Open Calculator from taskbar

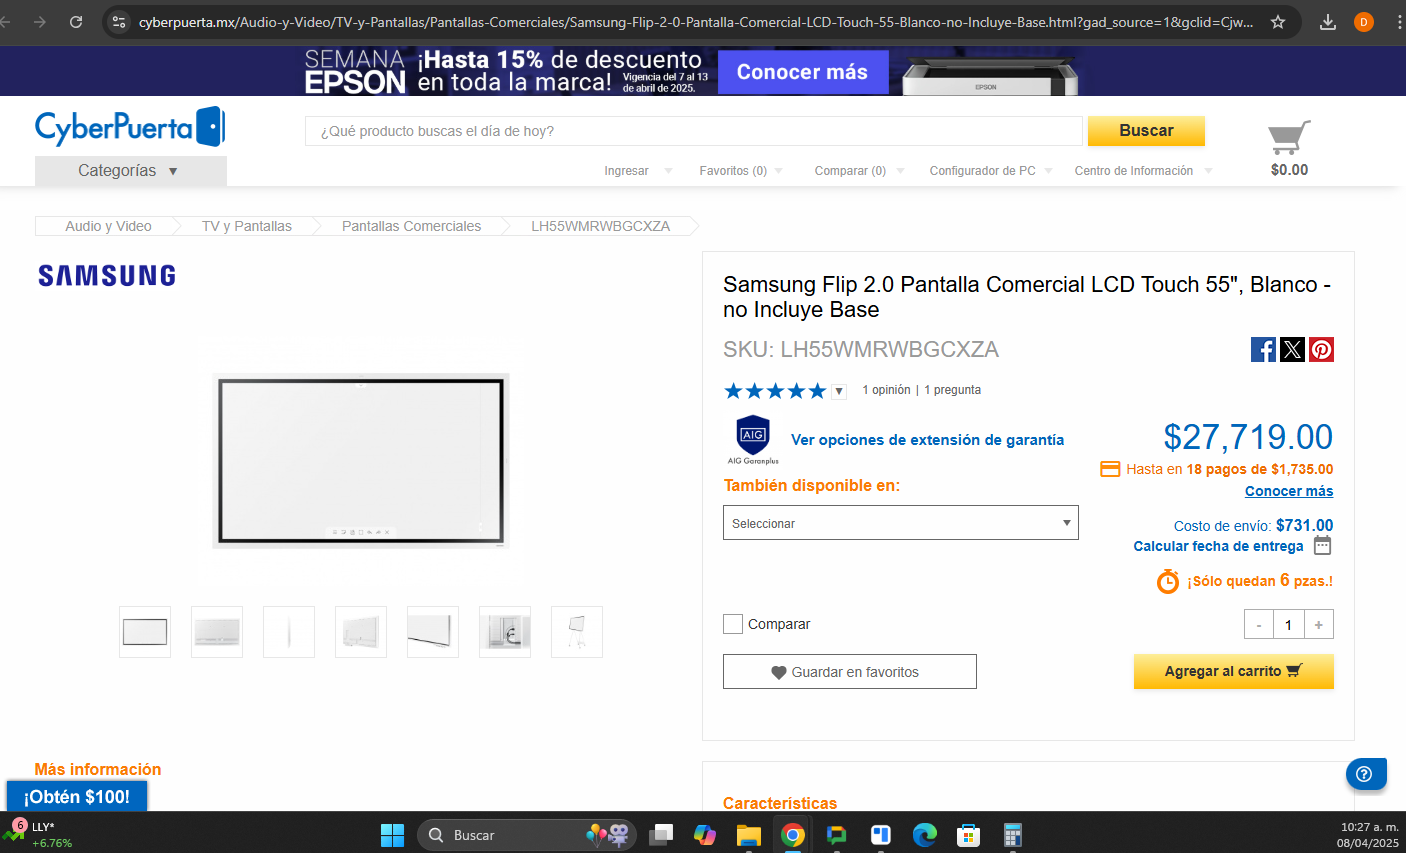click(x=1013, y=835)
